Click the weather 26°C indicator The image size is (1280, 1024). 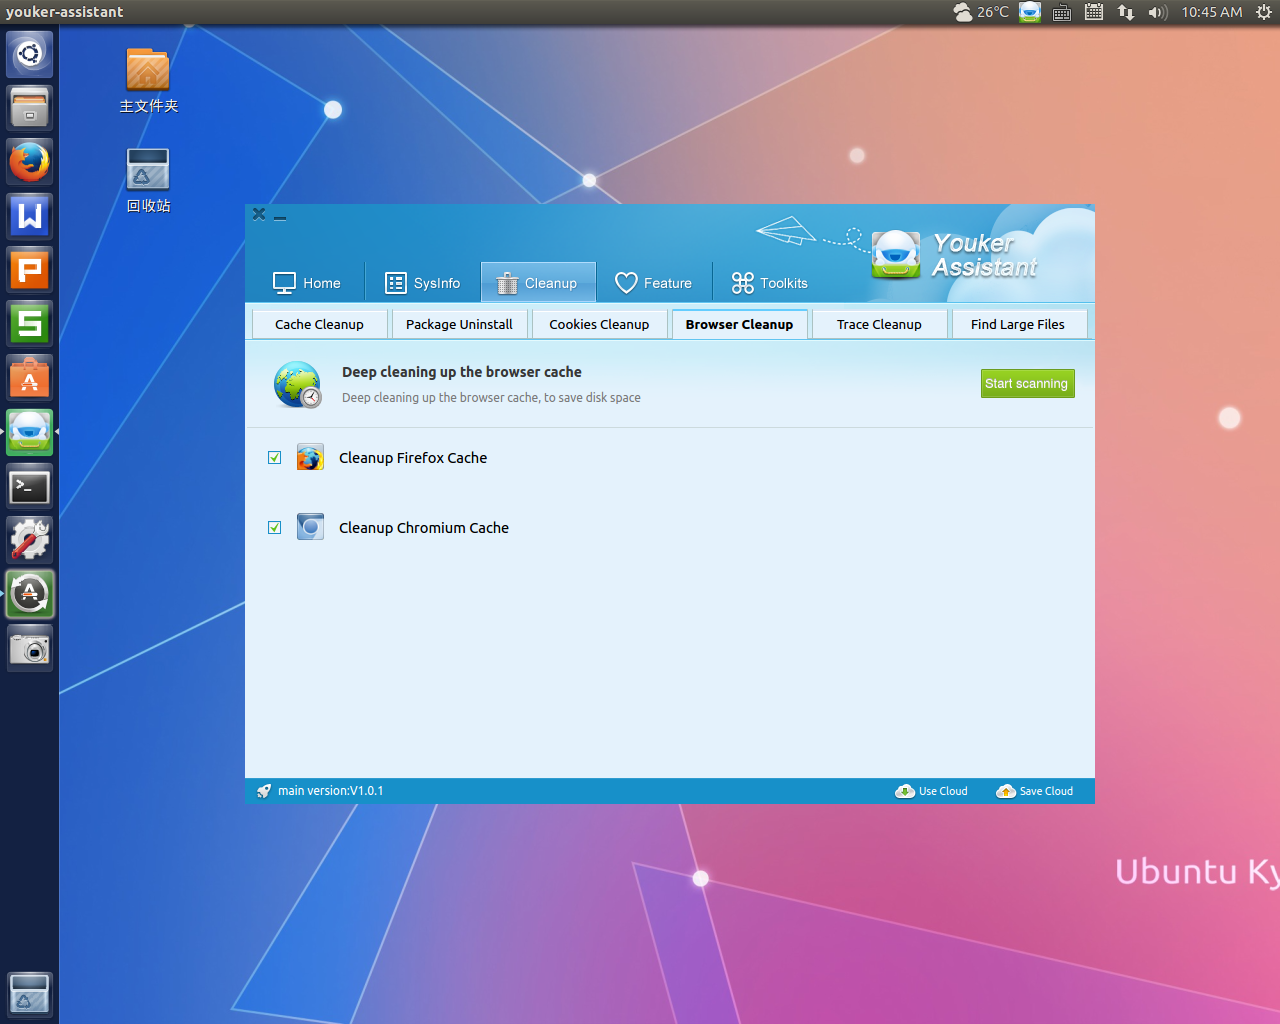[981, 12]
